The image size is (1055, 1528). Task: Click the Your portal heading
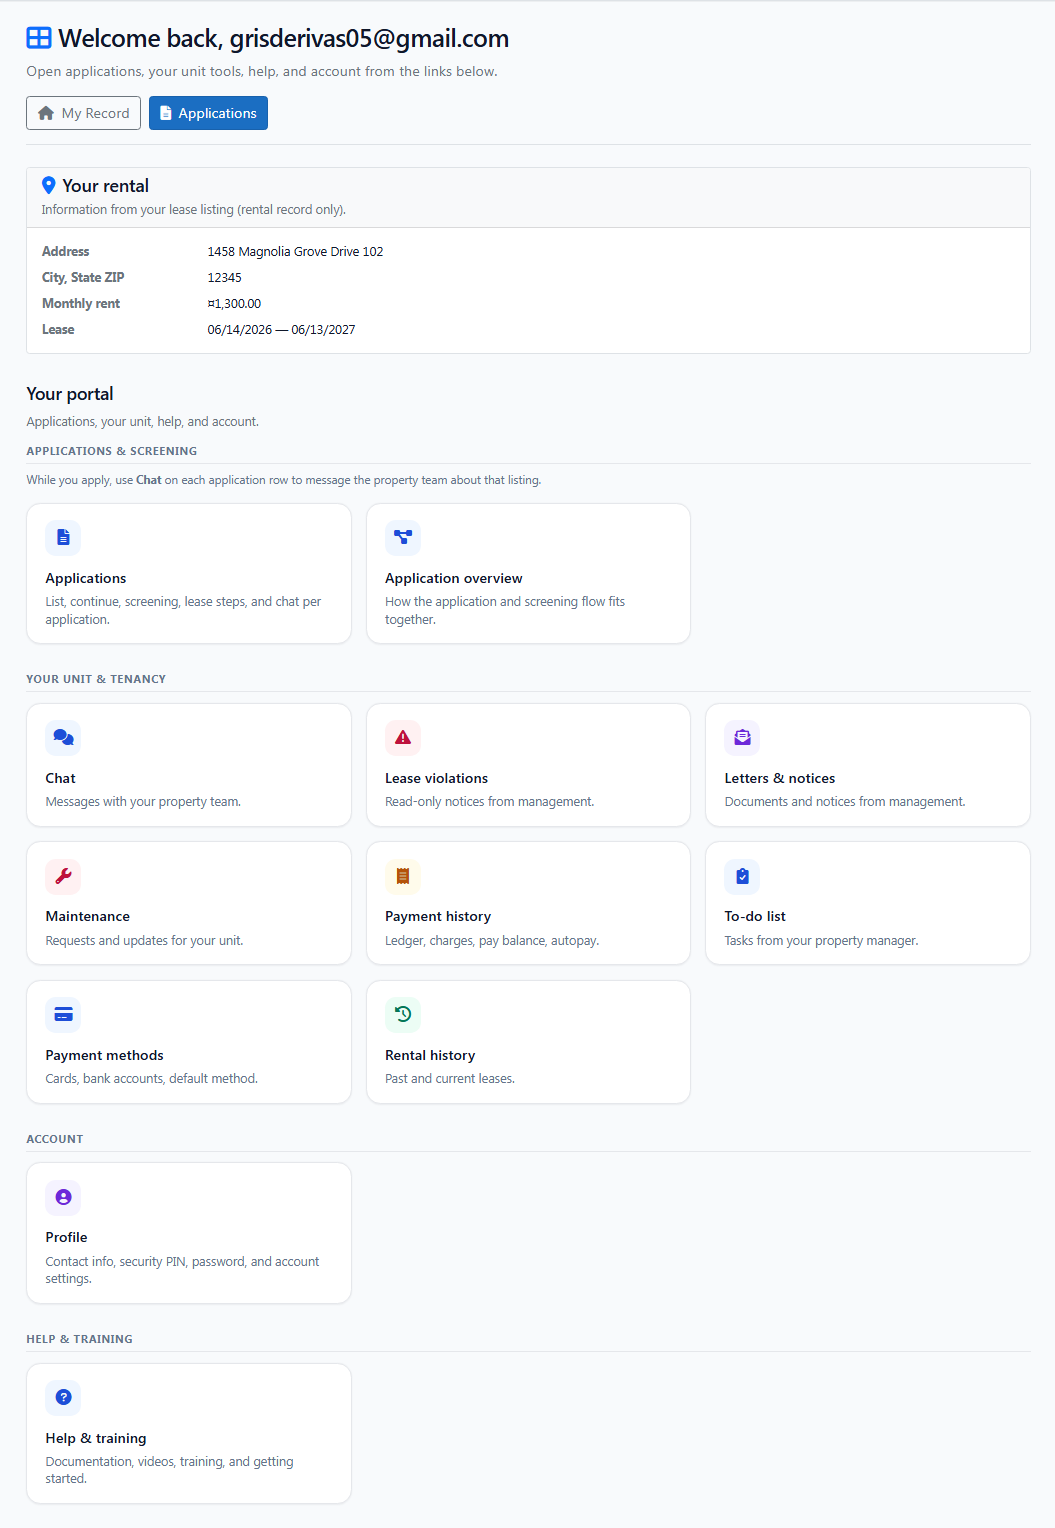tap(70, 394)
